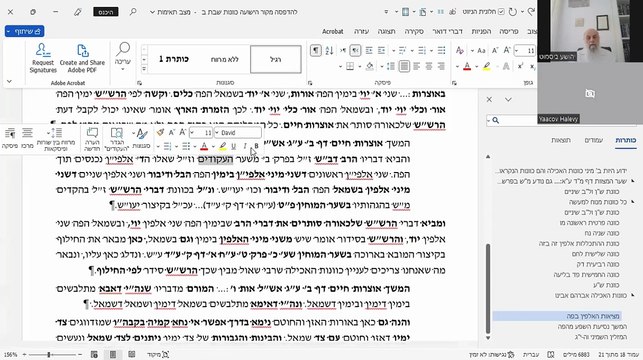Select the ללא מרווח style
Screen dimensions: 643x360
(x=224, y=59)
